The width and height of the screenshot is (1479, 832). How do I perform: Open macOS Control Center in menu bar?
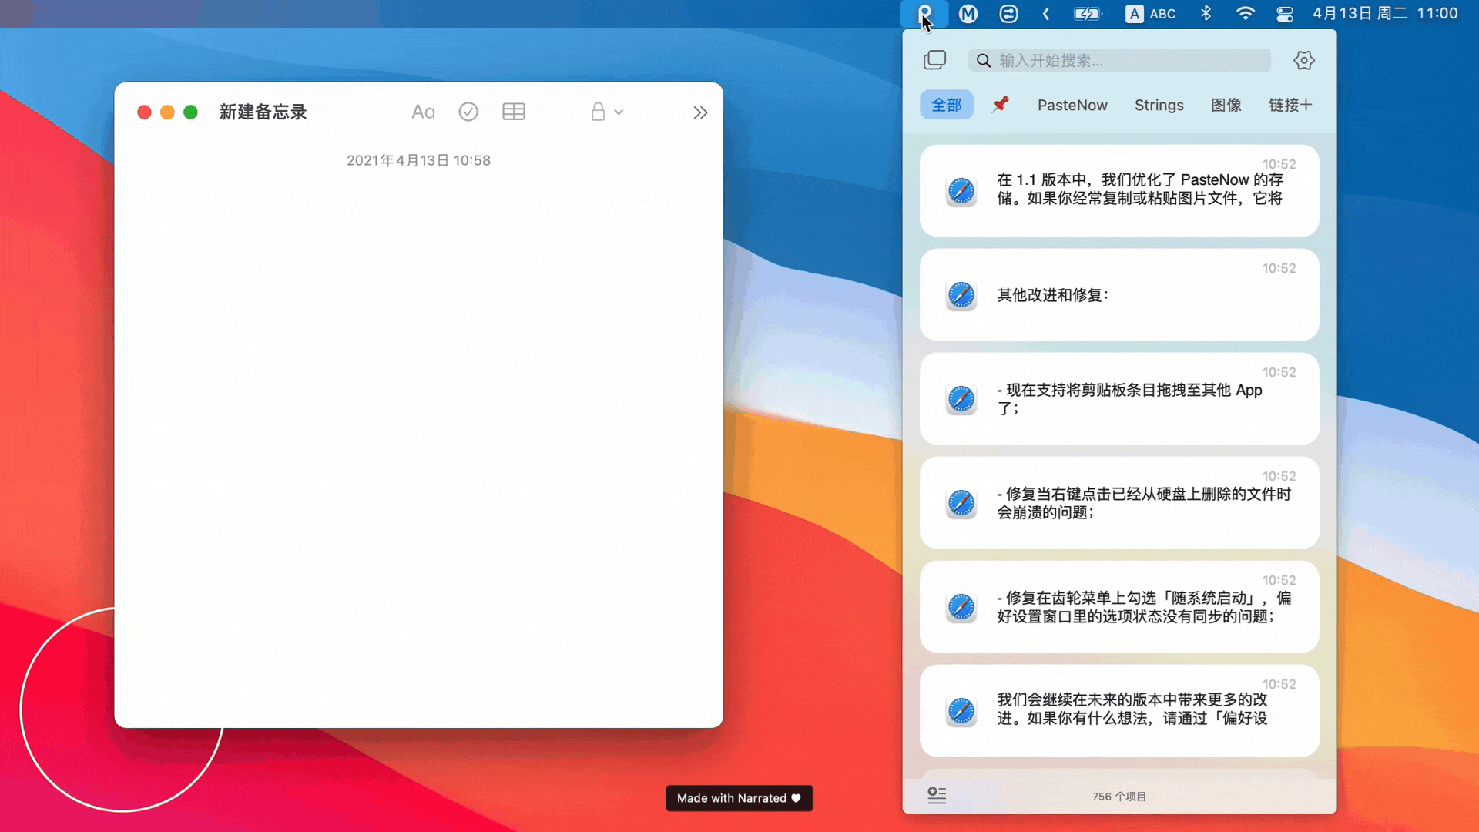pos(1285,14)
